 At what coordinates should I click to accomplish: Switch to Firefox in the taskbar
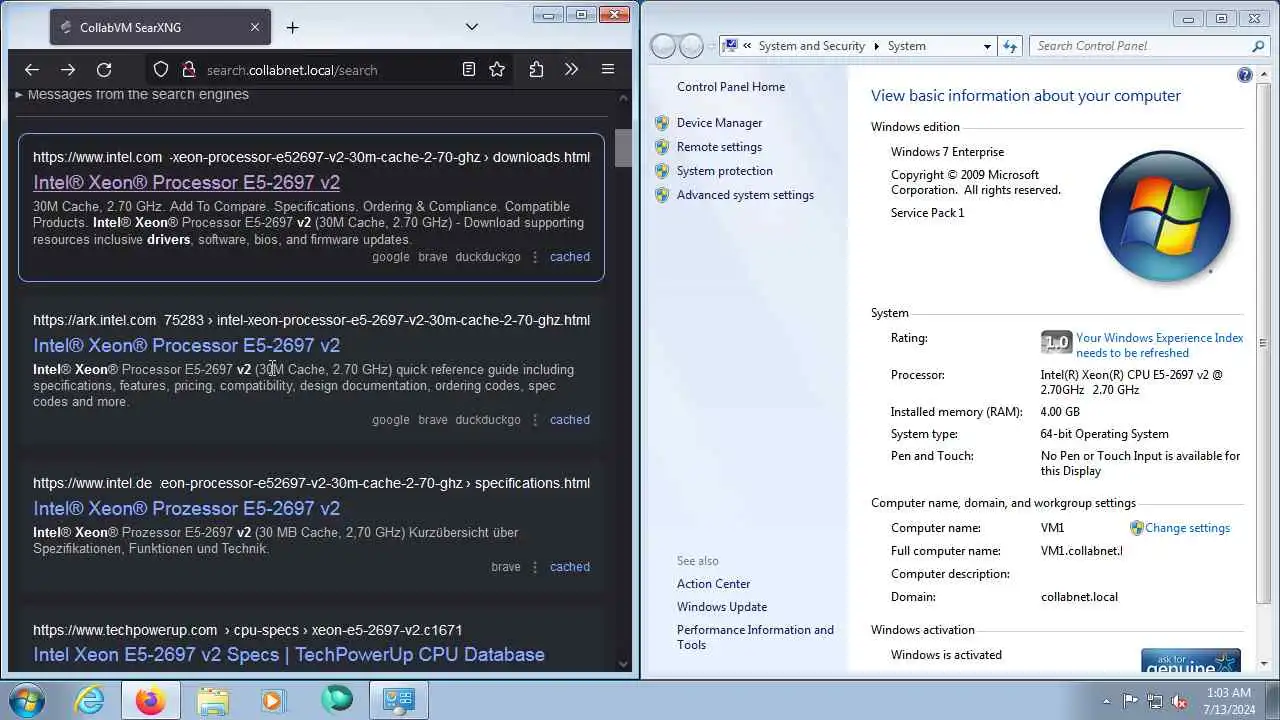click(151, 700)
